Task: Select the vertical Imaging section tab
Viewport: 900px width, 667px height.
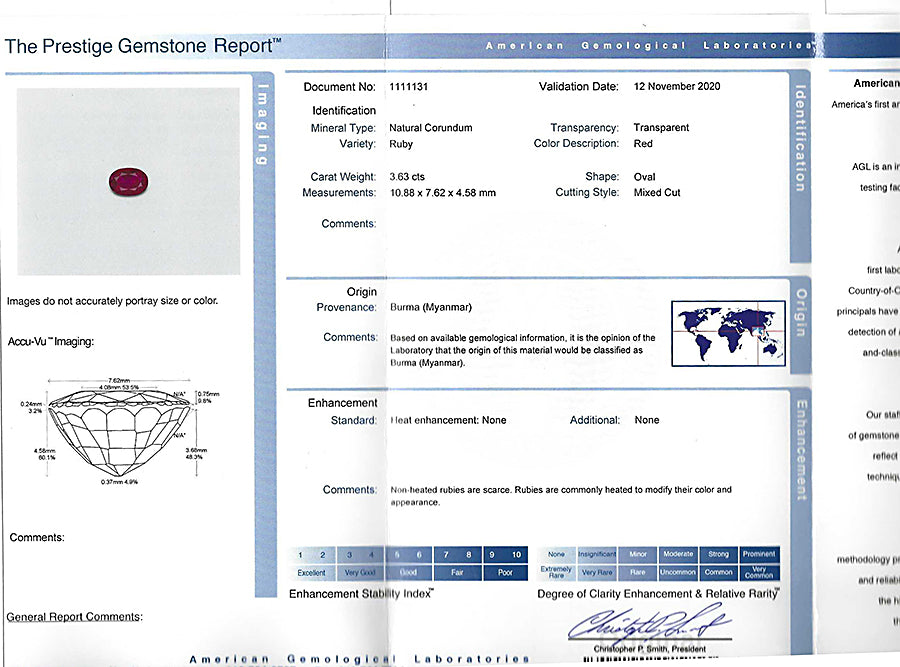Action: pyautogui.click(x=264, y=123)
